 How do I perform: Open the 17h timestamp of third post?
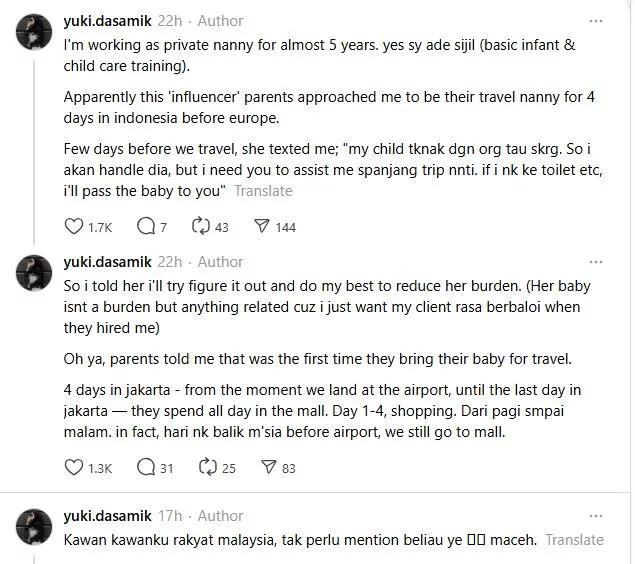pos(169,516)
